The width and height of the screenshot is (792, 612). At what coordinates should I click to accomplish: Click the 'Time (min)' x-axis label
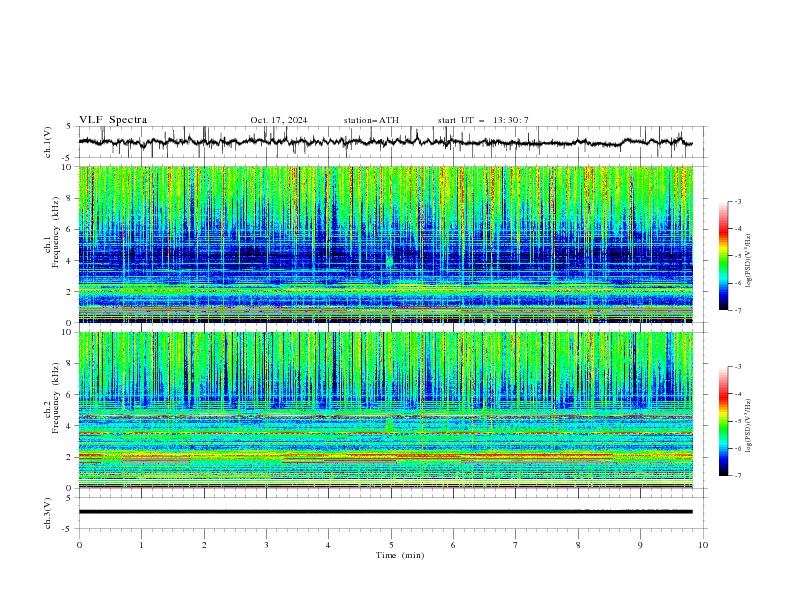[x=400, y=555]
